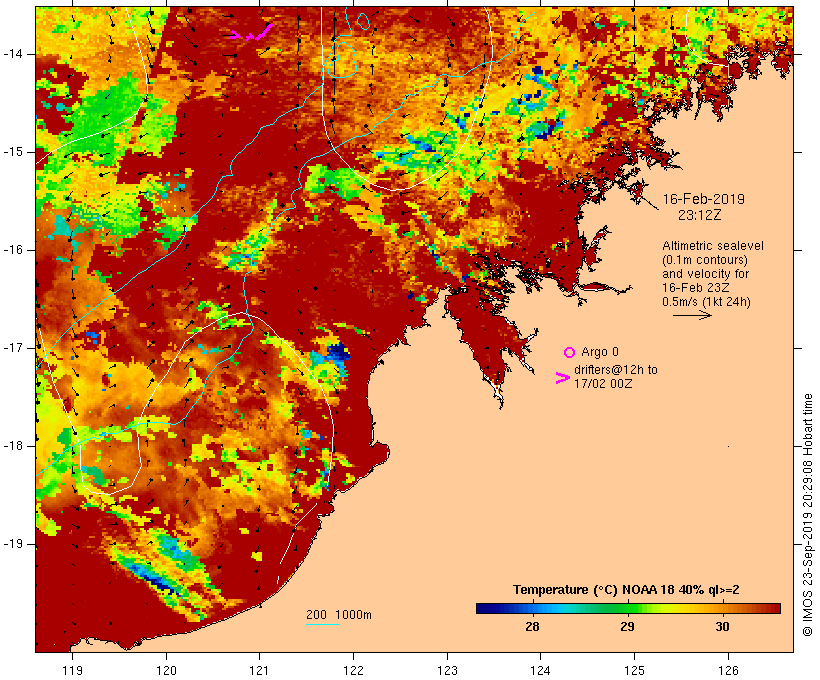This screenshot has height=680, width=820.
Task: Click the longitude label '119'
Action: click(72, 670)
